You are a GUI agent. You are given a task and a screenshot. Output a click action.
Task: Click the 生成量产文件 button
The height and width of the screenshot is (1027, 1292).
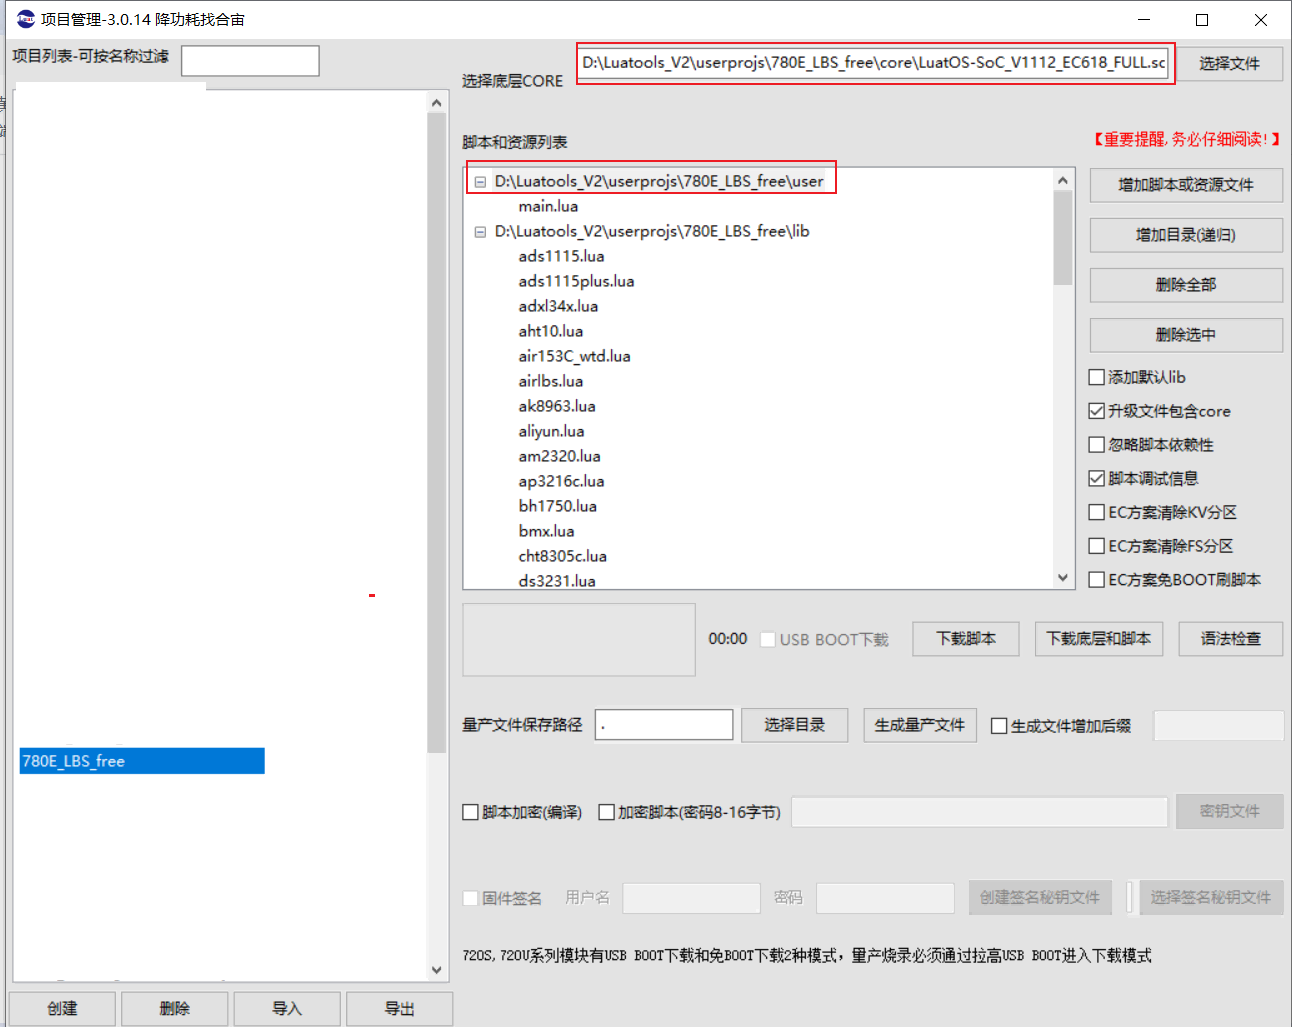pyautogui.click(x=920, y=725)
